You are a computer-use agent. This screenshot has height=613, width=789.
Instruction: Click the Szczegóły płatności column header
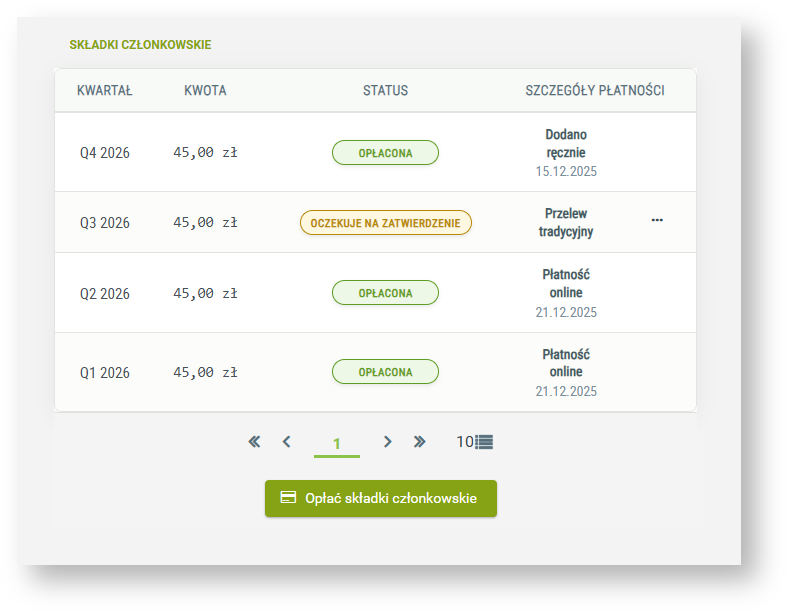click(595, 91)
